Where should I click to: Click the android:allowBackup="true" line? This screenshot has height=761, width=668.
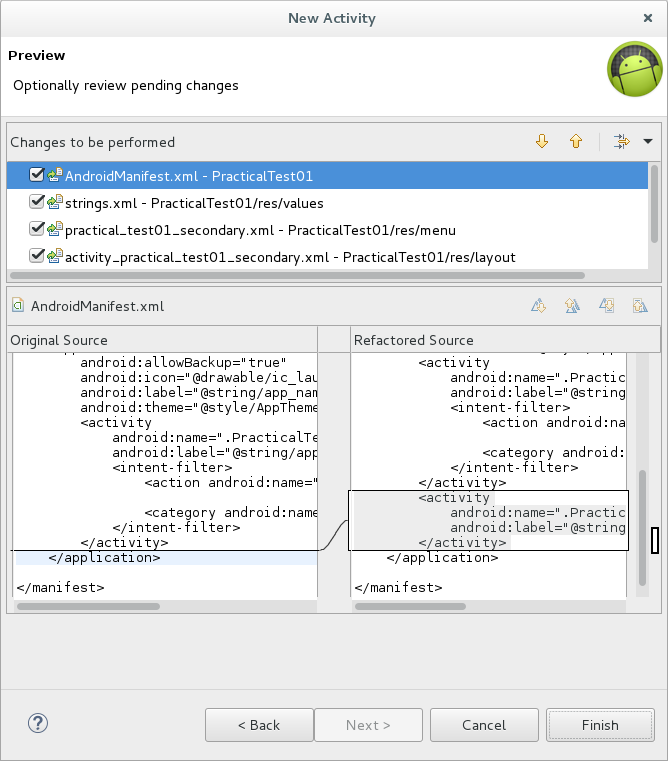[184, 363]
